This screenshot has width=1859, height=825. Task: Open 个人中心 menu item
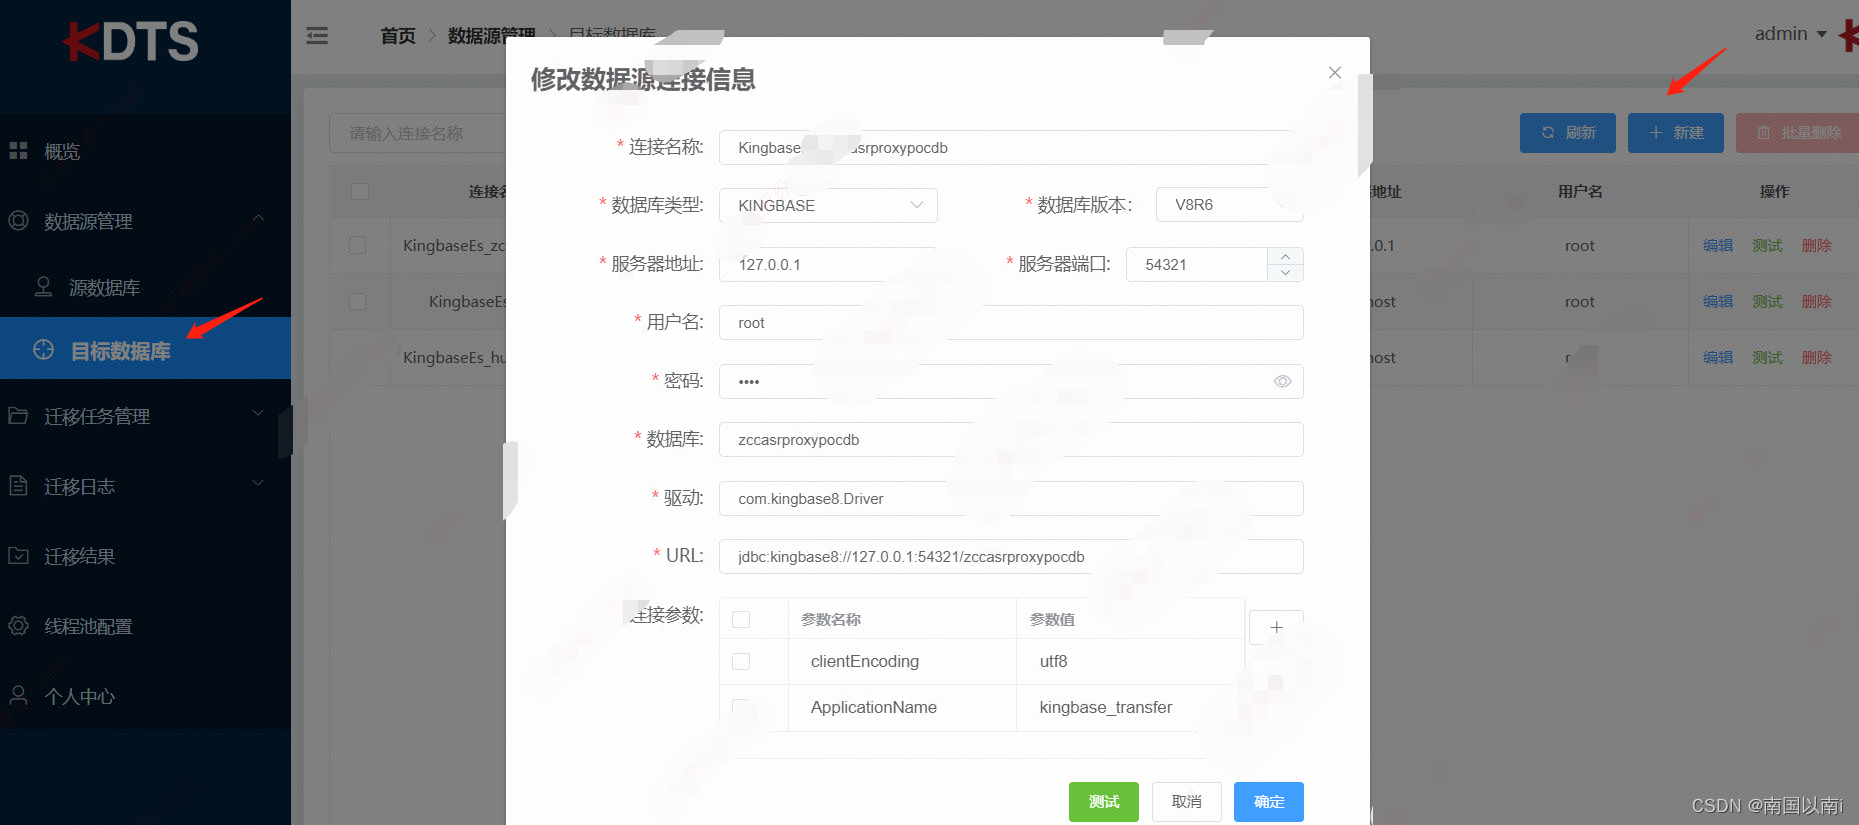[x=145, y=696]
